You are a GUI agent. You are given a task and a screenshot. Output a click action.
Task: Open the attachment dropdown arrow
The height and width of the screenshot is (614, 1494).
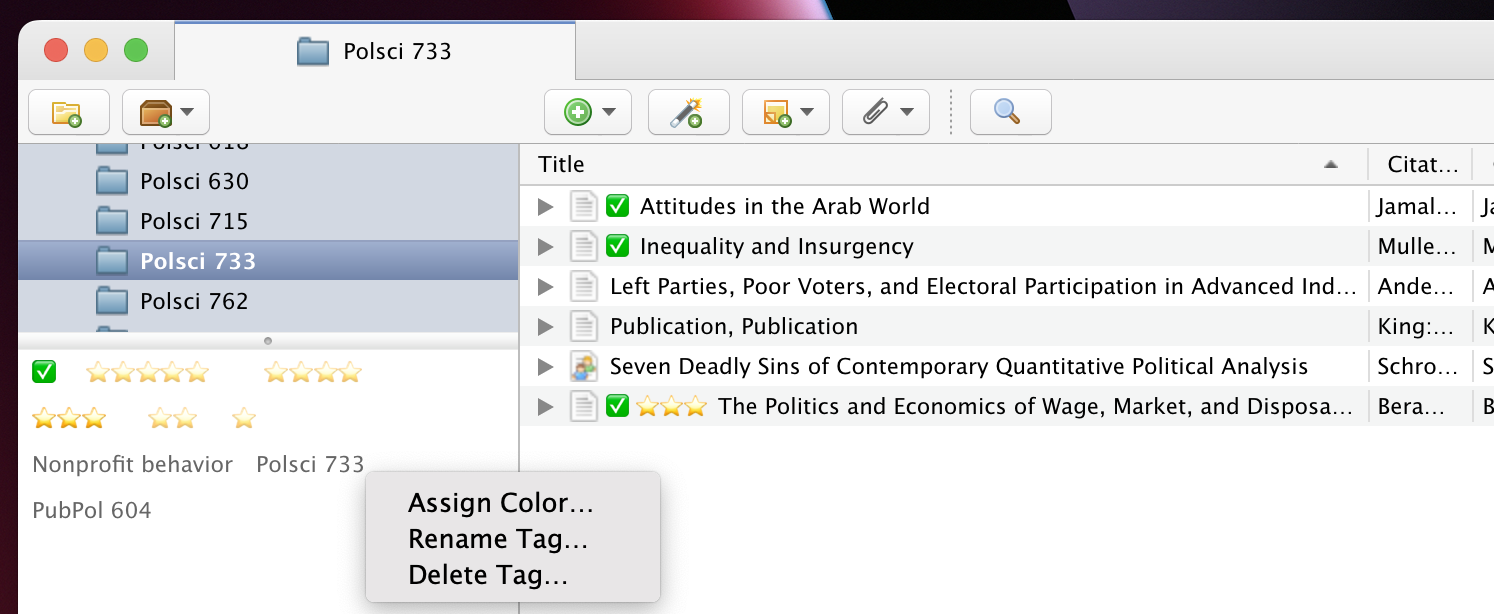click(906, 112)
